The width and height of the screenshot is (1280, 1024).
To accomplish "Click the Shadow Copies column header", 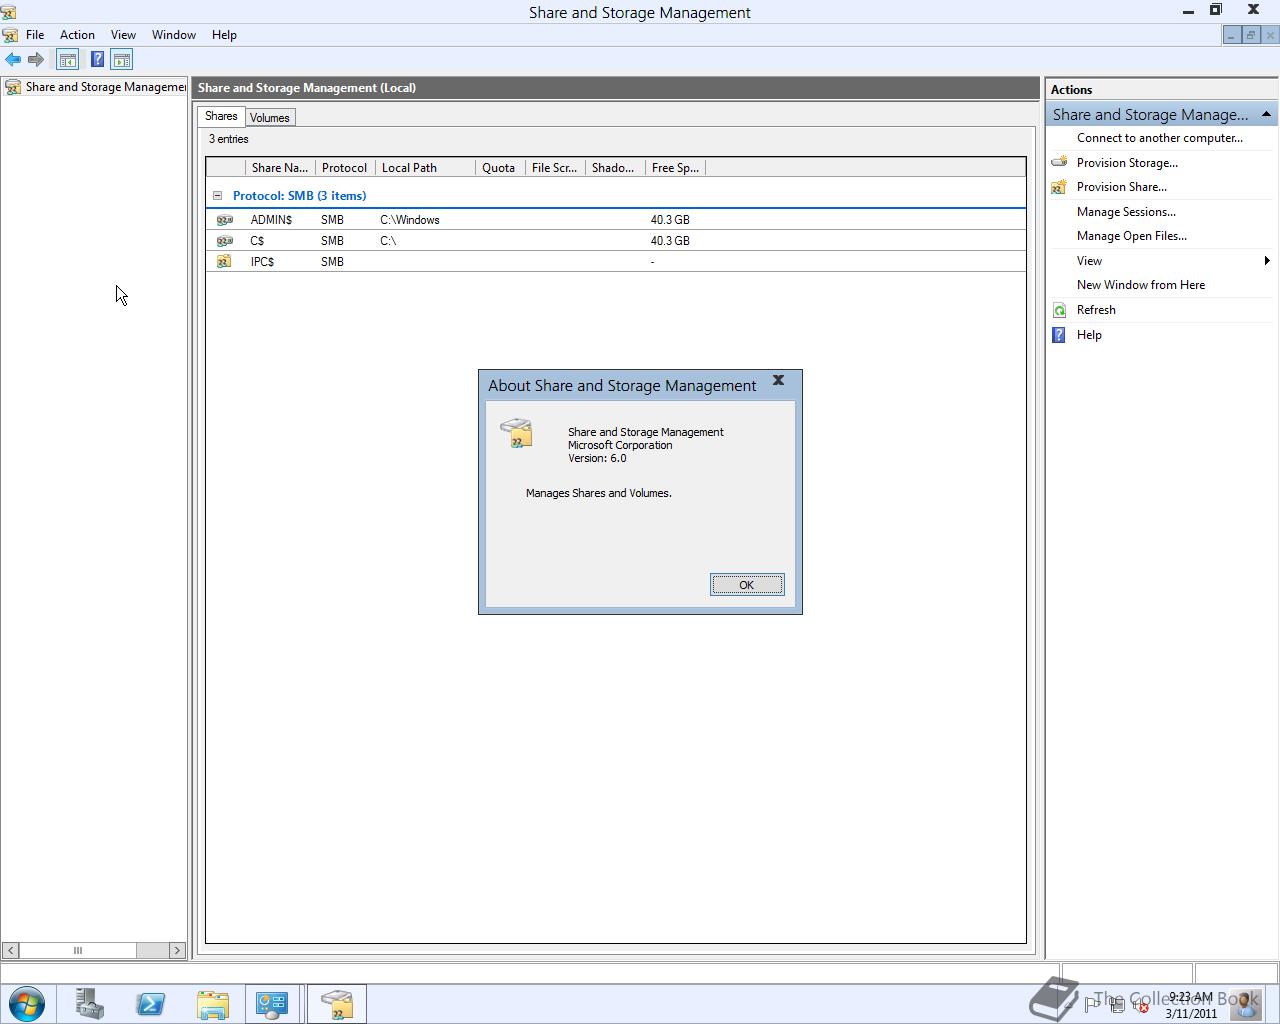I will click(615, 168).
